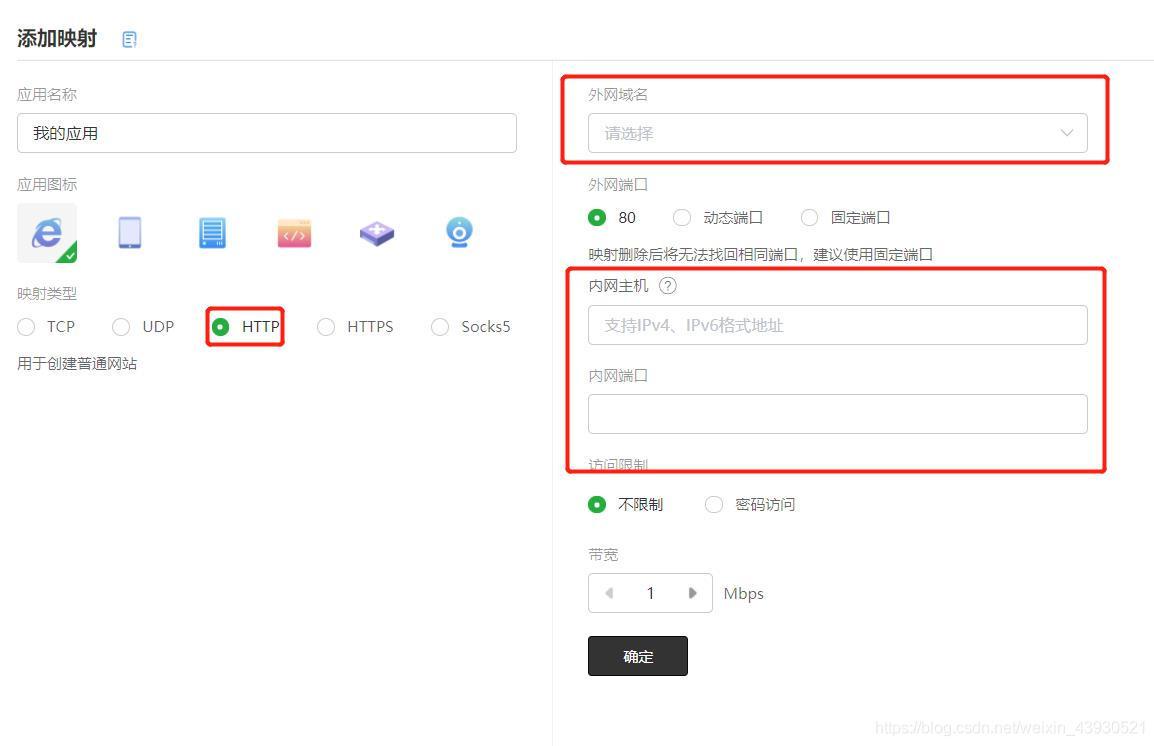Choose the purple gamepad application icon
The width and height of the screenshot is (1154, 746).
377,233
